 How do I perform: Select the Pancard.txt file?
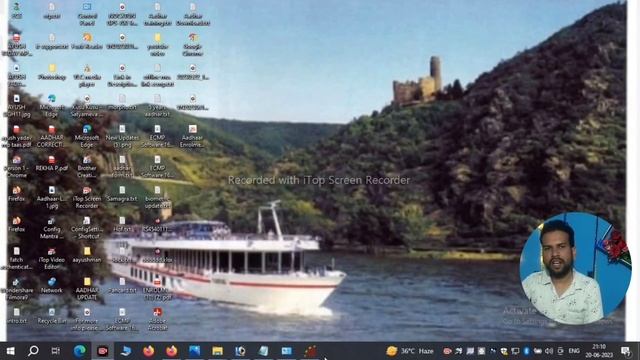[x=122, y=286]
